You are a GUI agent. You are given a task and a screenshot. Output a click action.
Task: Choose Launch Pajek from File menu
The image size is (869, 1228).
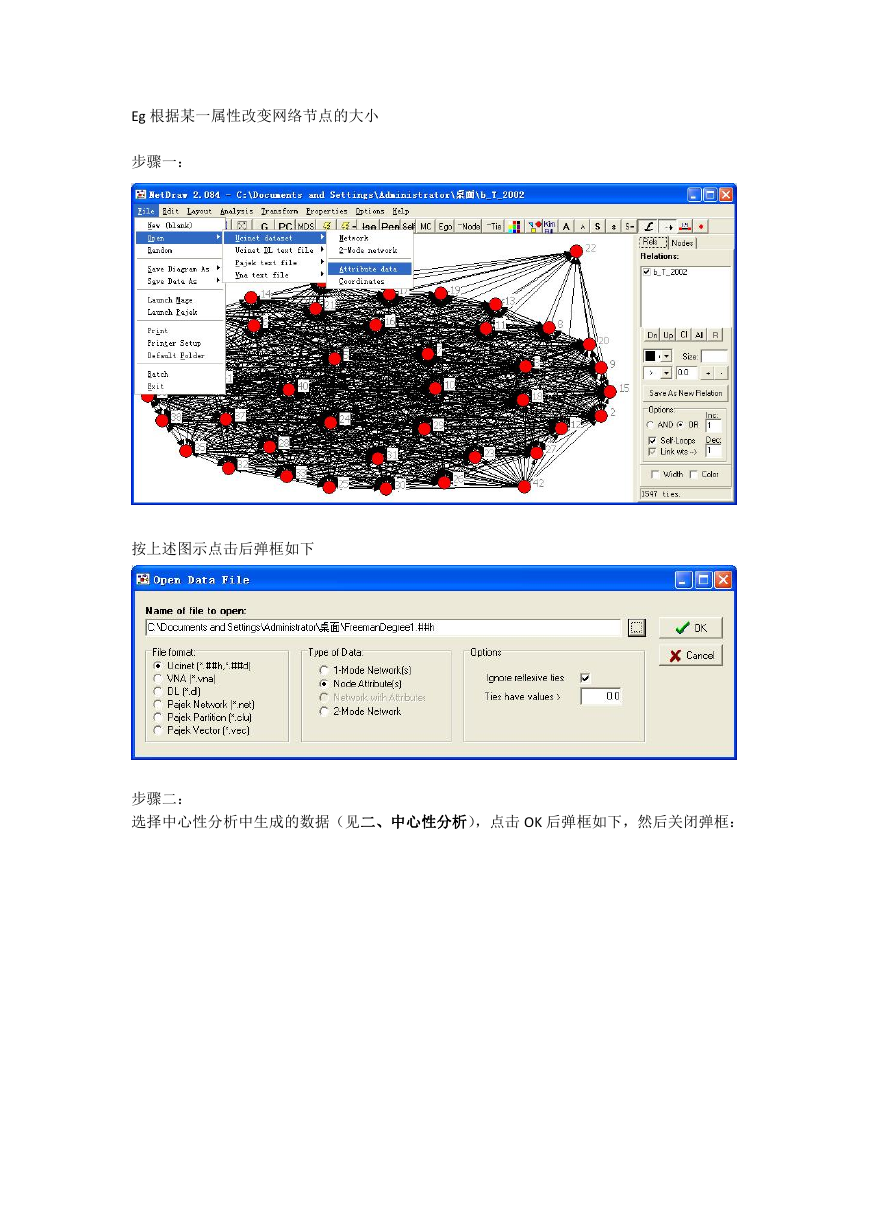tap(172, 312)
